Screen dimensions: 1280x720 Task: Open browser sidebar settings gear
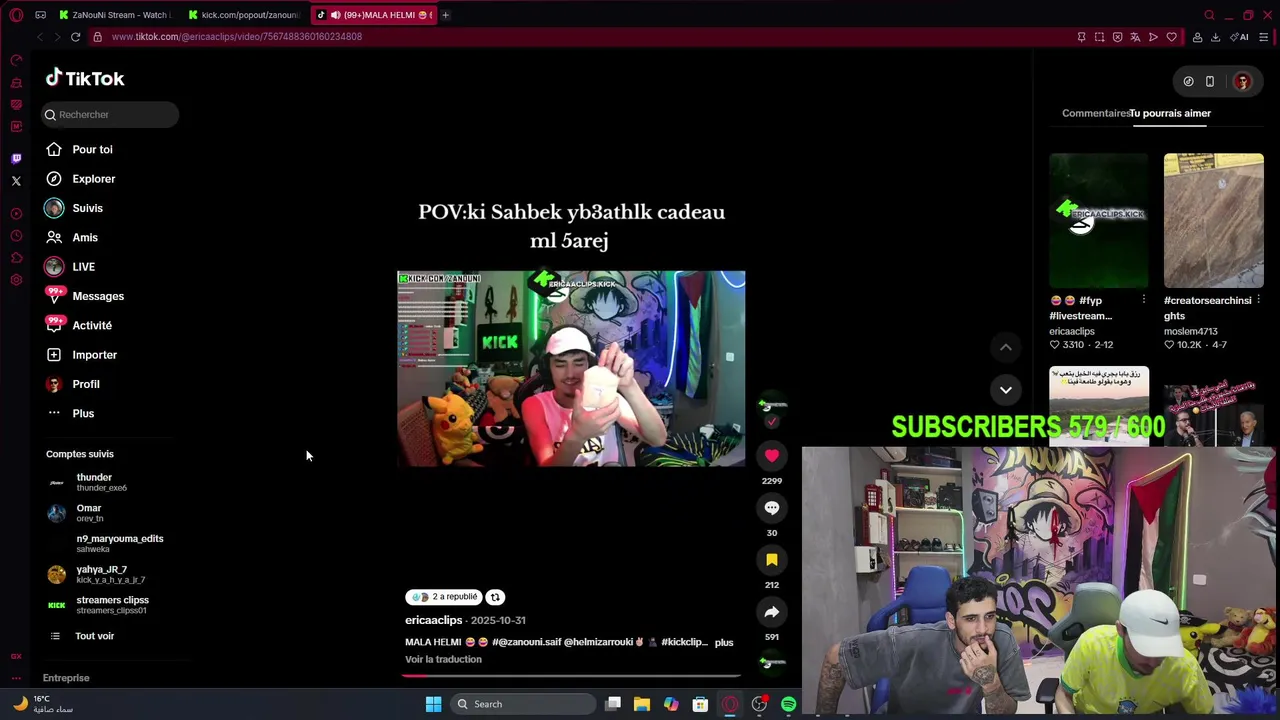pos(16,280)
